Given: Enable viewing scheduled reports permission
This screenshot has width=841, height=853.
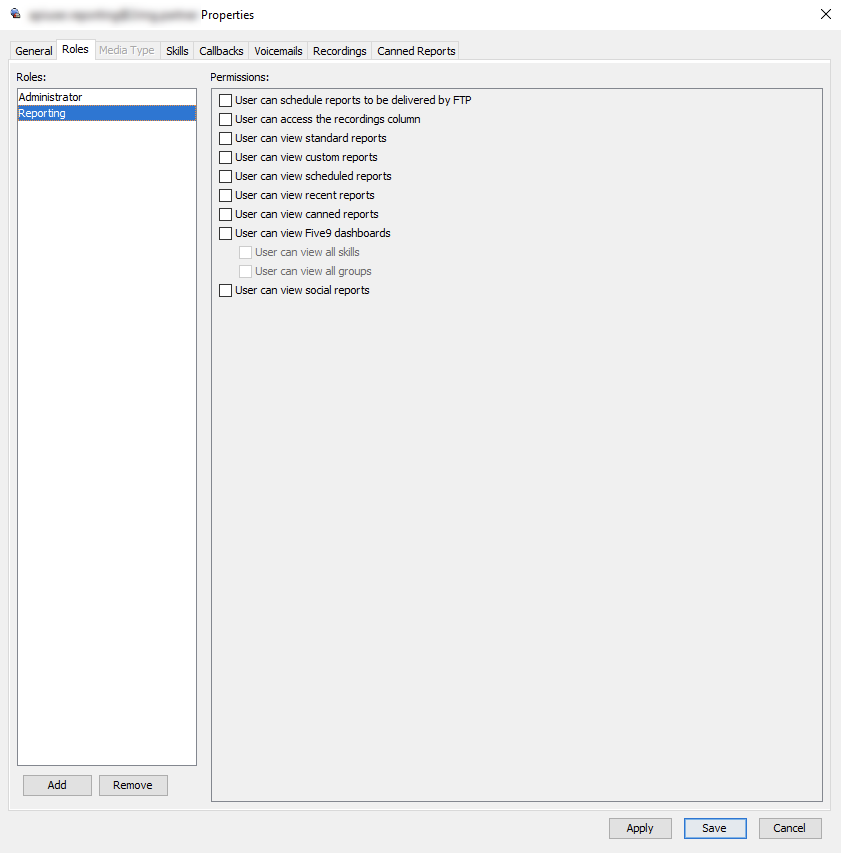Looking at the screenshot, I should tap(225, 176).
